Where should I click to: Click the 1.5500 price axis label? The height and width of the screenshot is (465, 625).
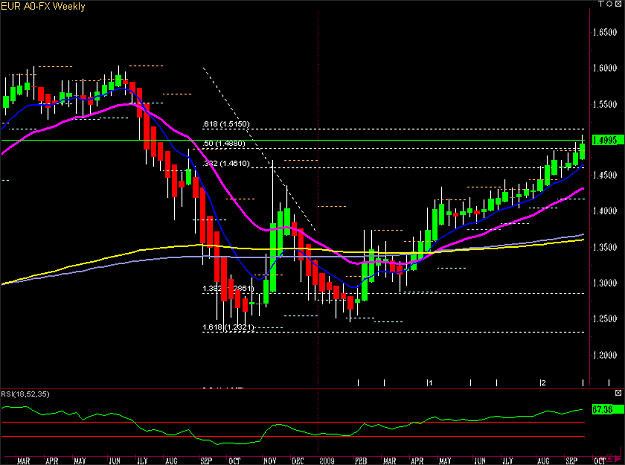pyautogui.click(x=605, y=104)
